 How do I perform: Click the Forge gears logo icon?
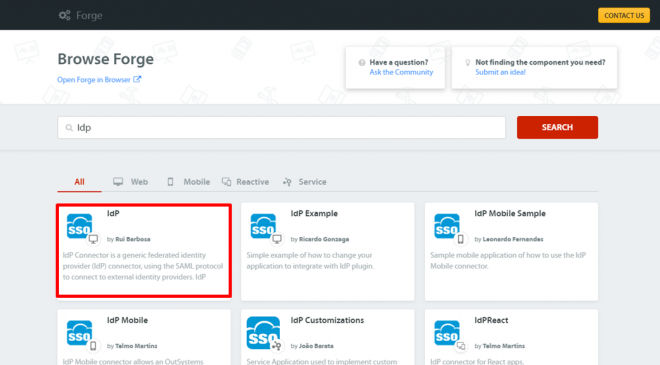[x=64, y=16]
